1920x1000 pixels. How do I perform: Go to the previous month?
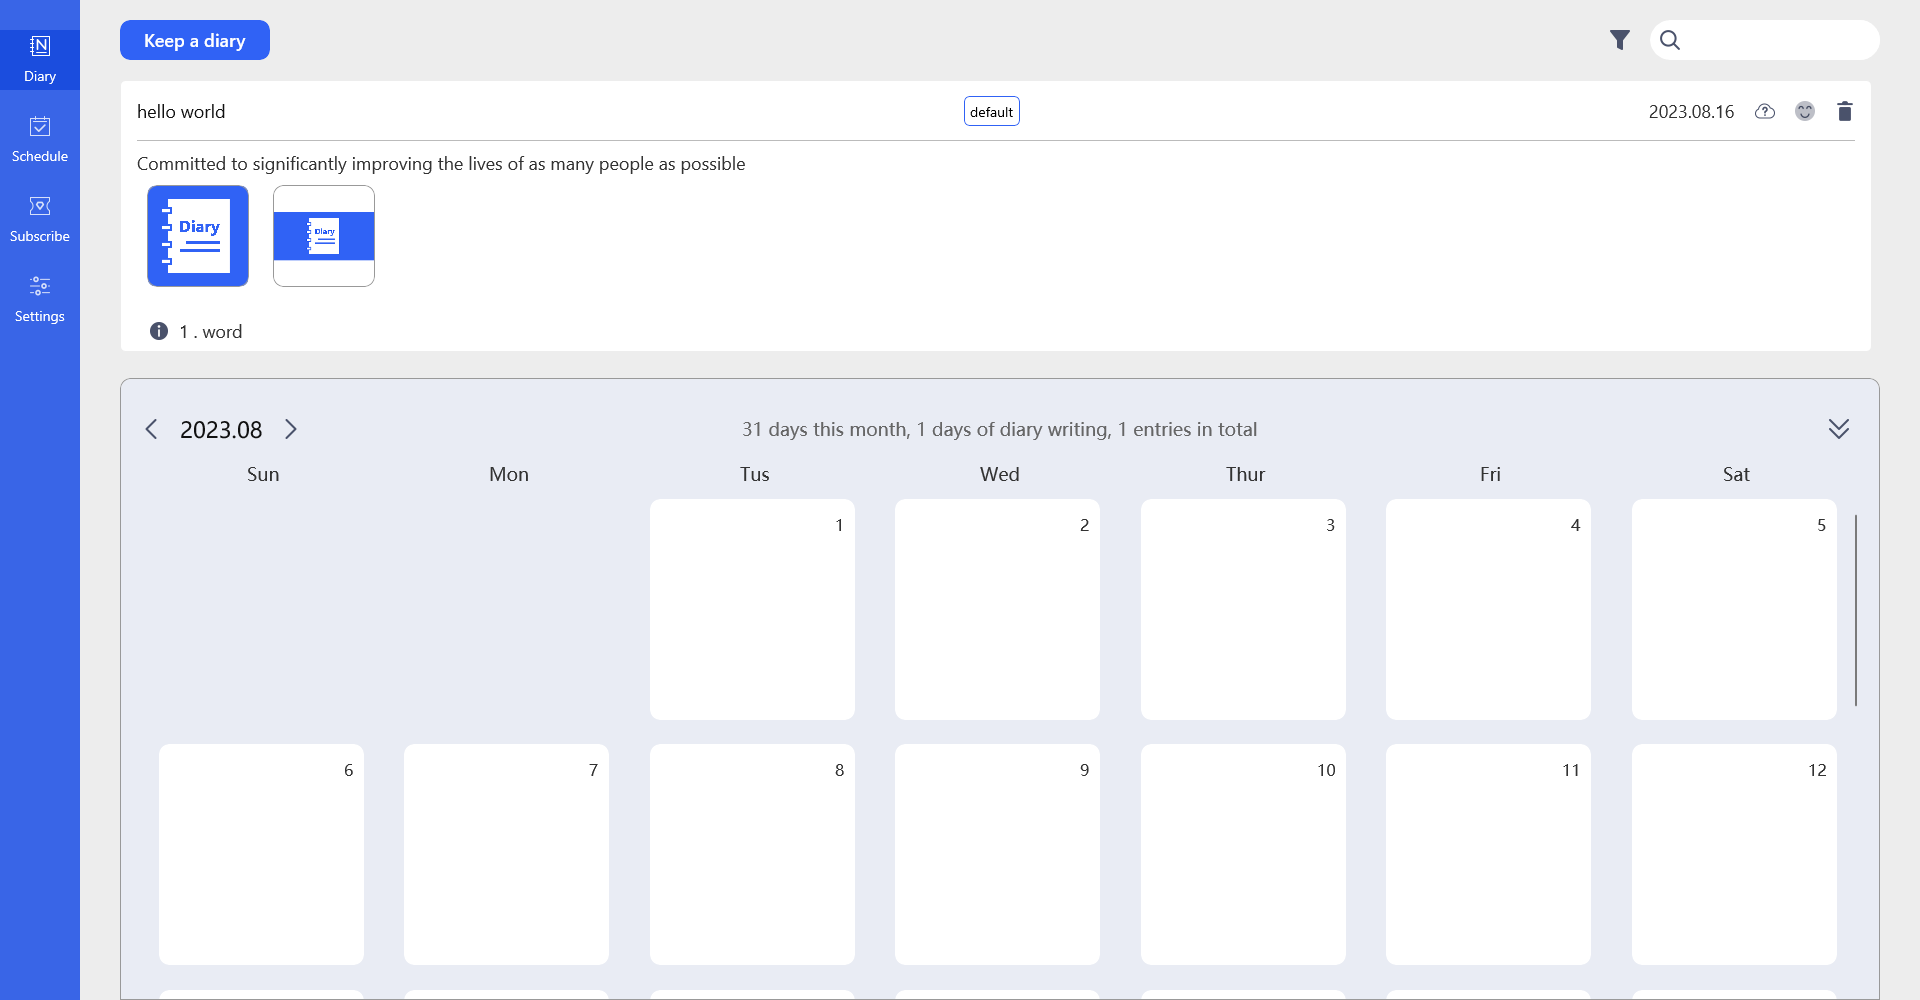[152, 429]
